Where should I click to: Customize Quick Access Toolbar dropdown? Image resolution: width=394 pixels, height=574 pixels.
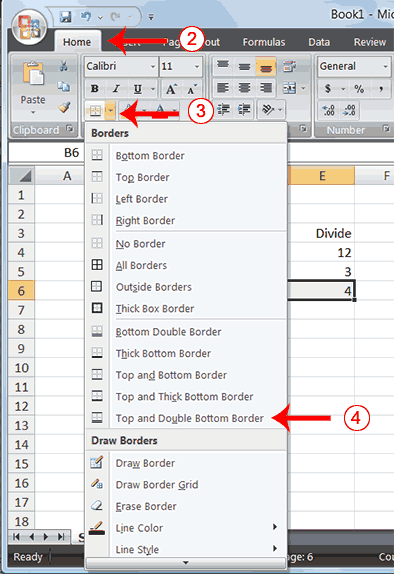151,17
